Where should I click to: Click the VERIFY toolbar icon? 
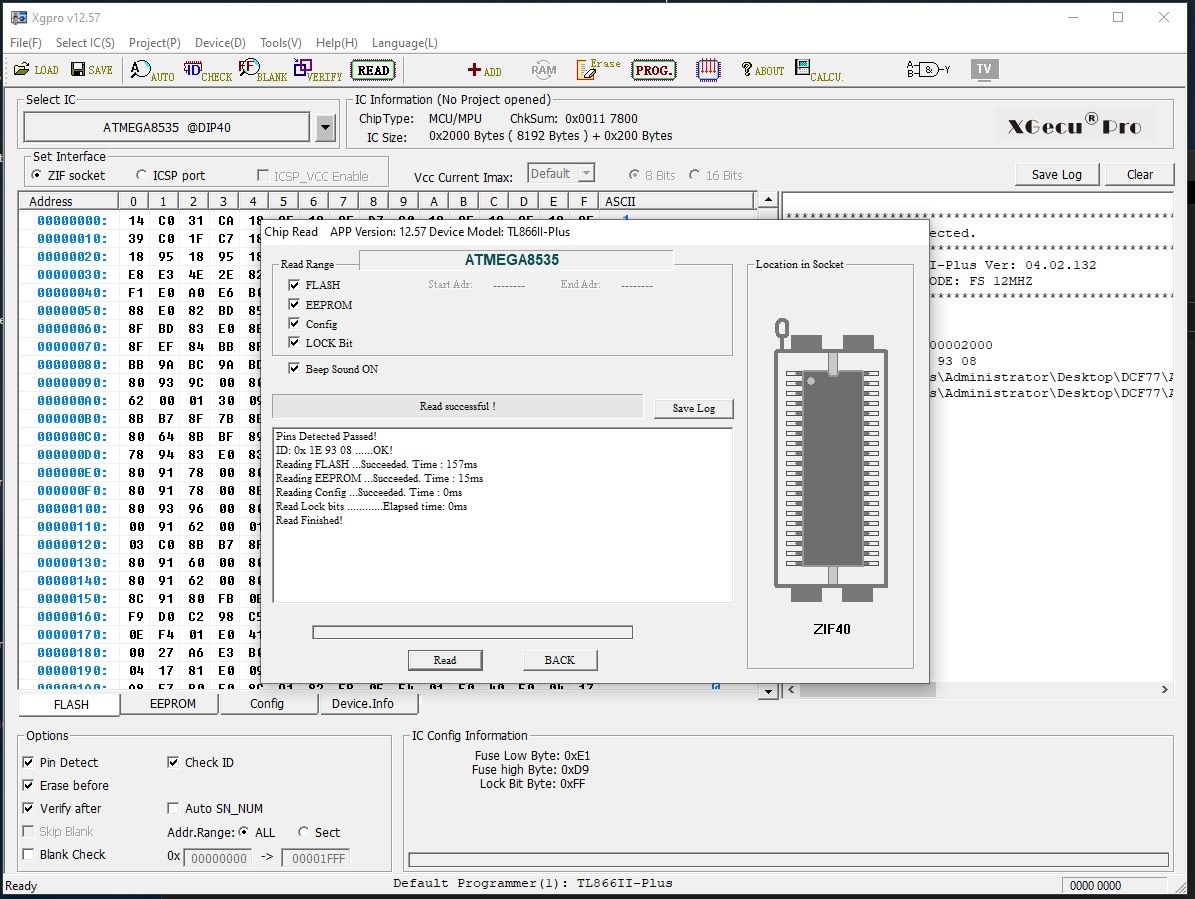pos(319,70)
